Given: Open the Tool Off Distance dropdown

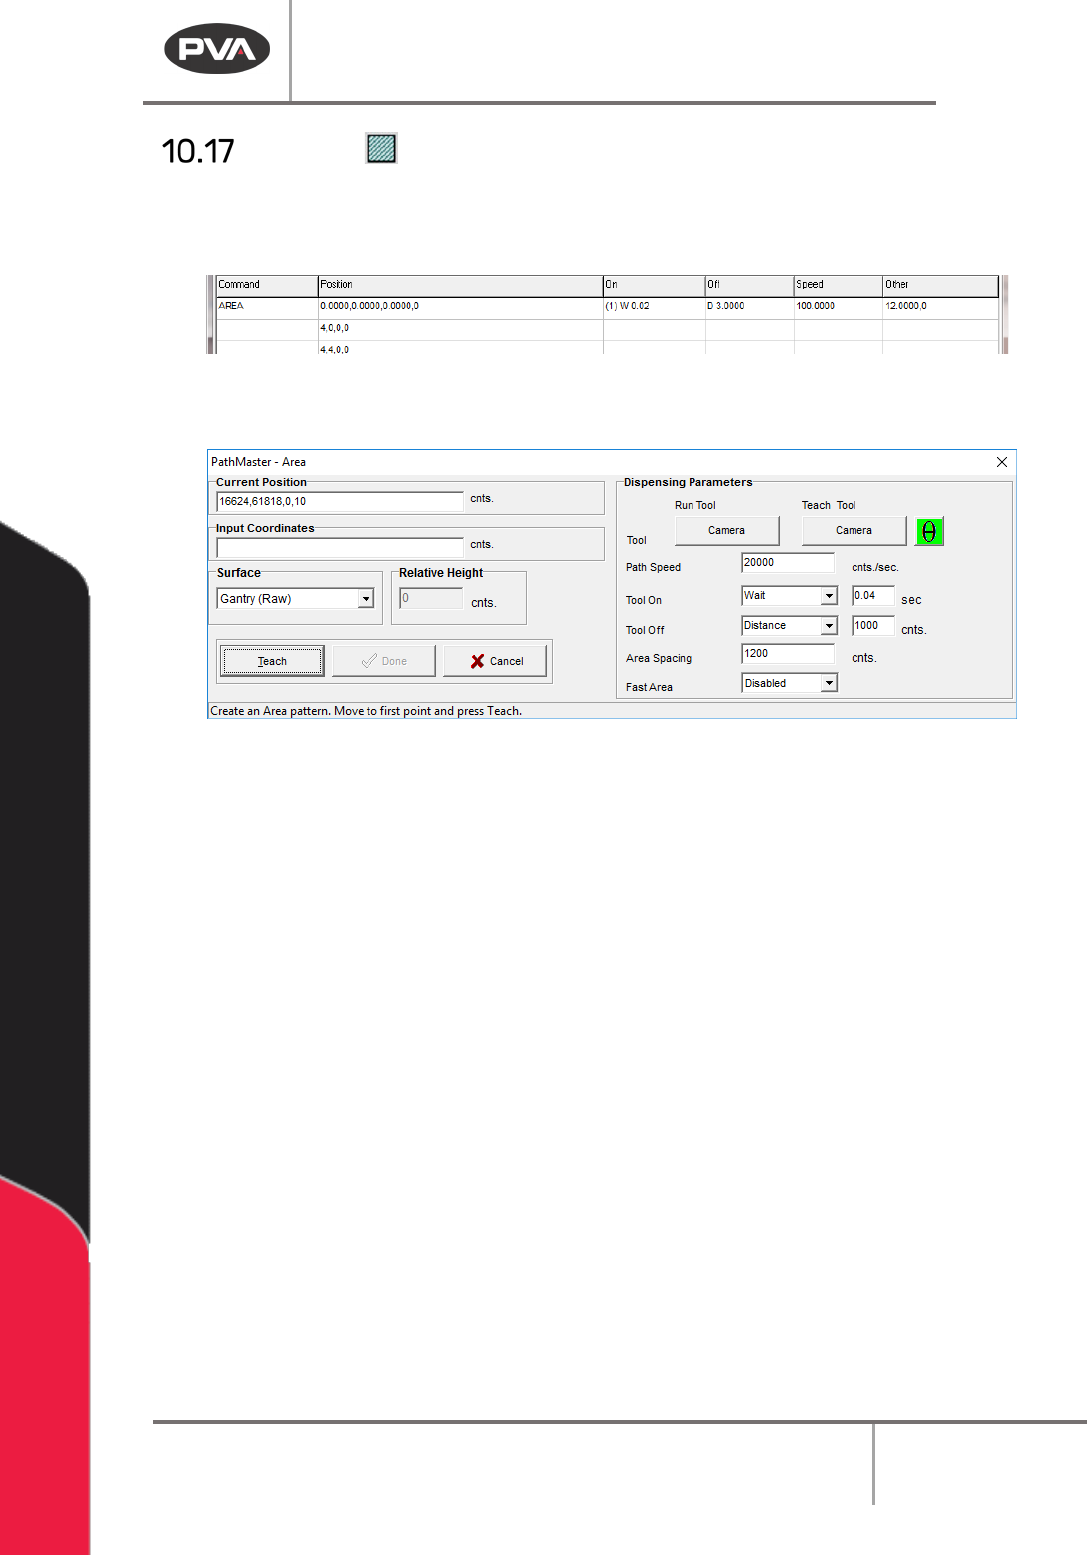Looking at the screenshot, I should click(x=829, y=626).
